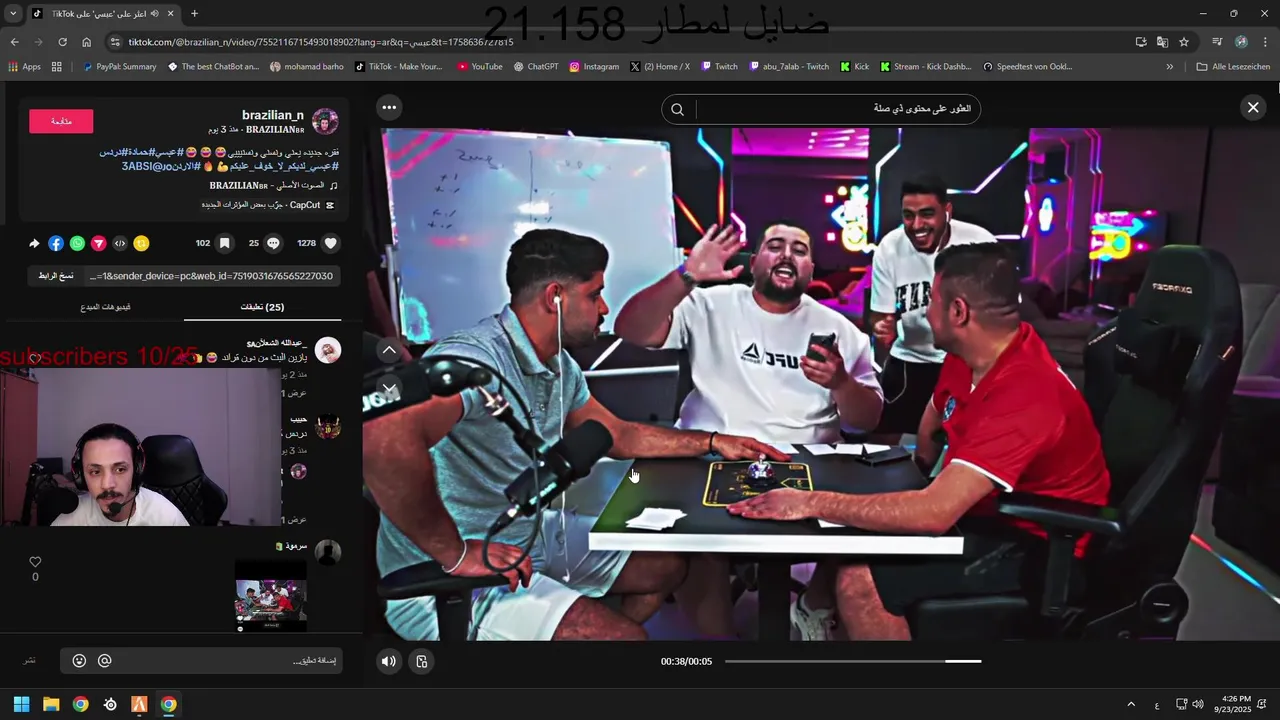Open the YouTube bookmark
The image size is (1280, 720).
point(480,67)
